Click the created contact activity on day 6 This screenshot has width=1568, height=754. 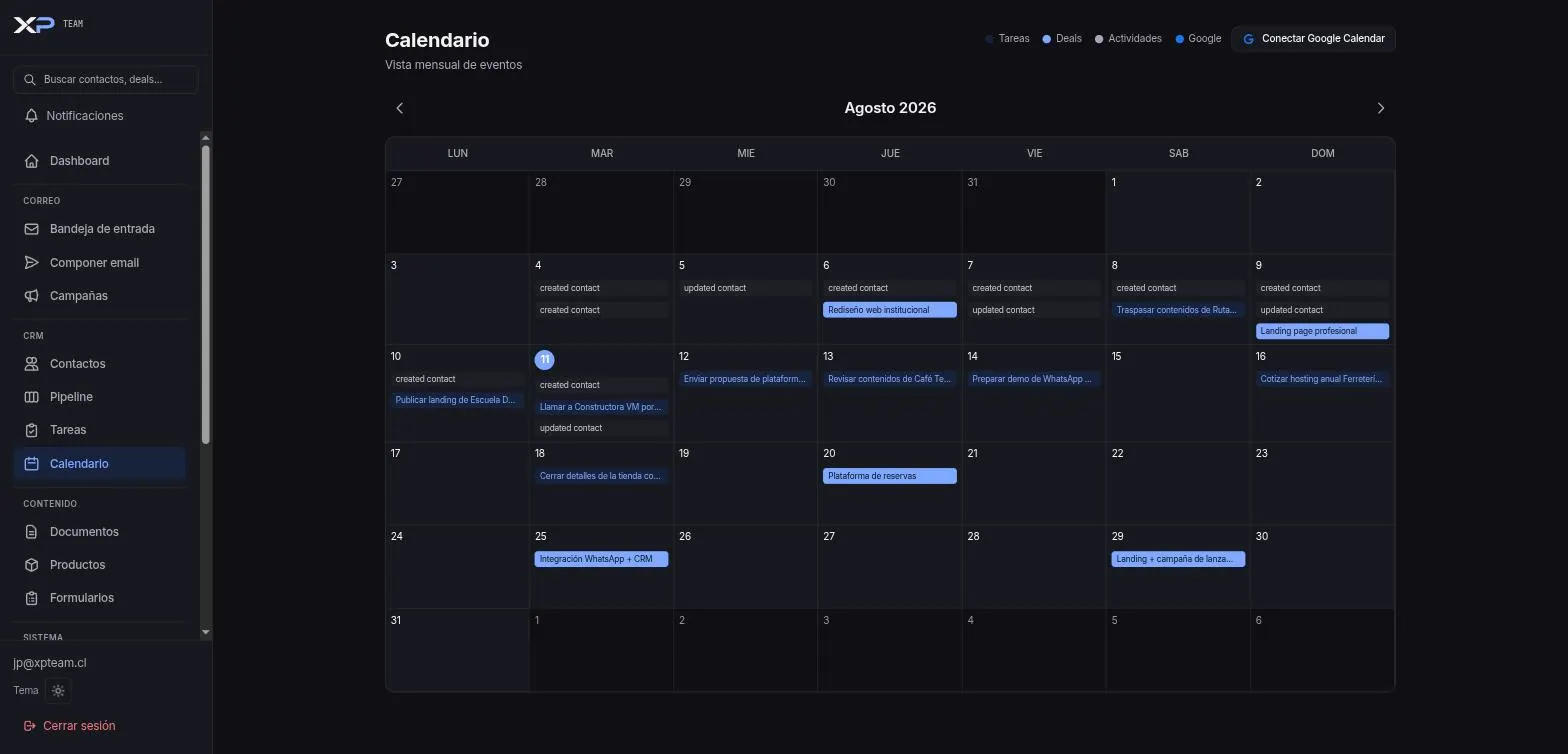(x=890, y=288)
